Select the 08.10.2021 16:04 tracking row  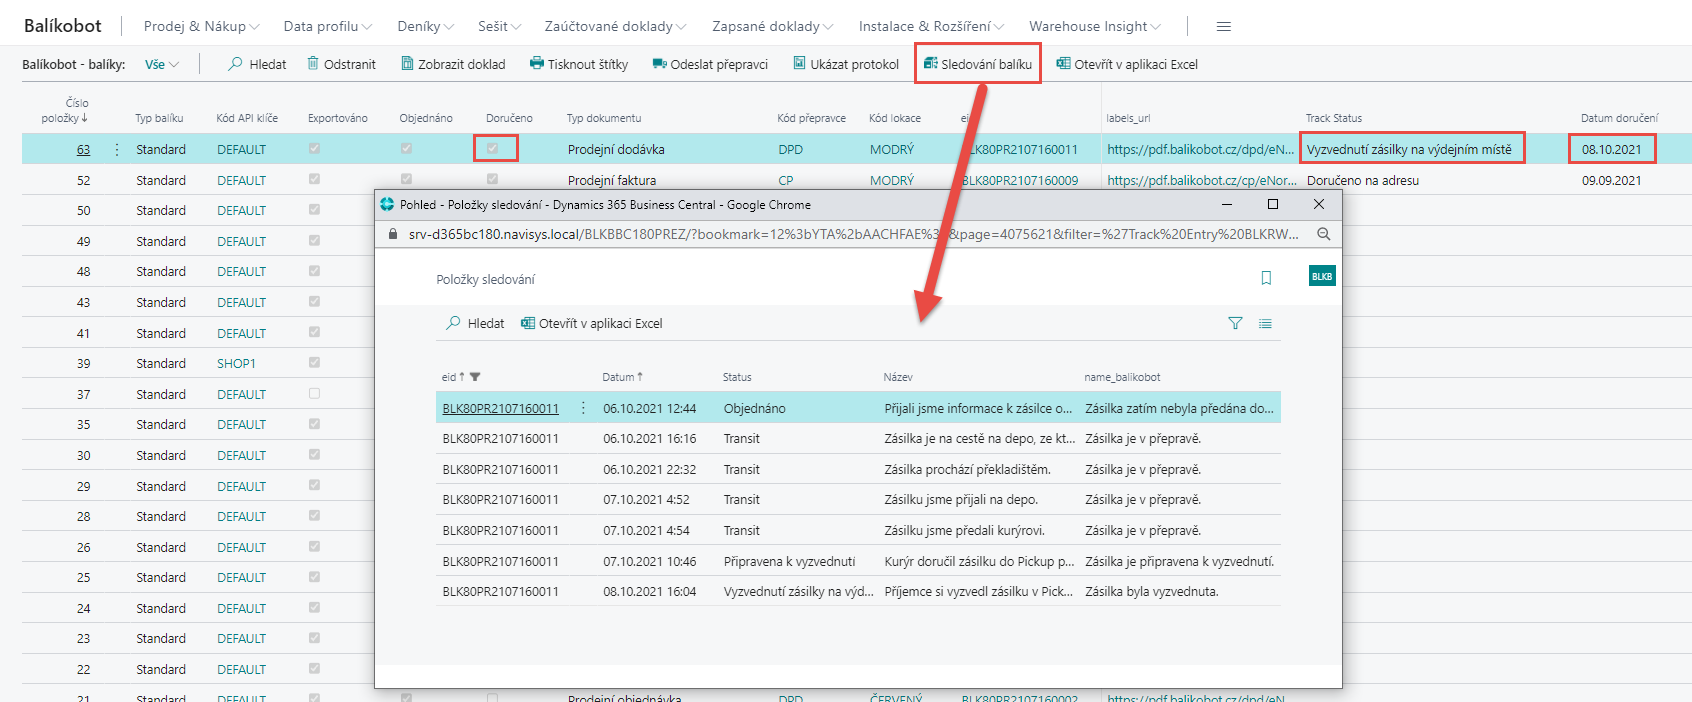coord(858,591)
